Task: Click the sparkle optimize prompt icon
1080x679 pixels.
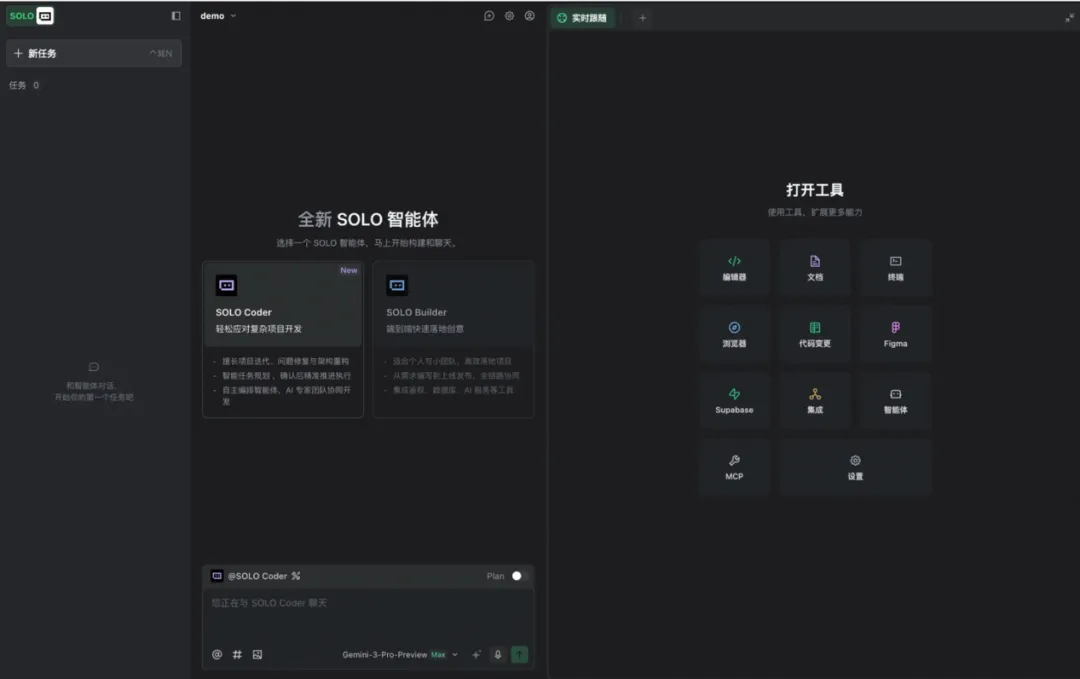Action: tap(476, 654)
